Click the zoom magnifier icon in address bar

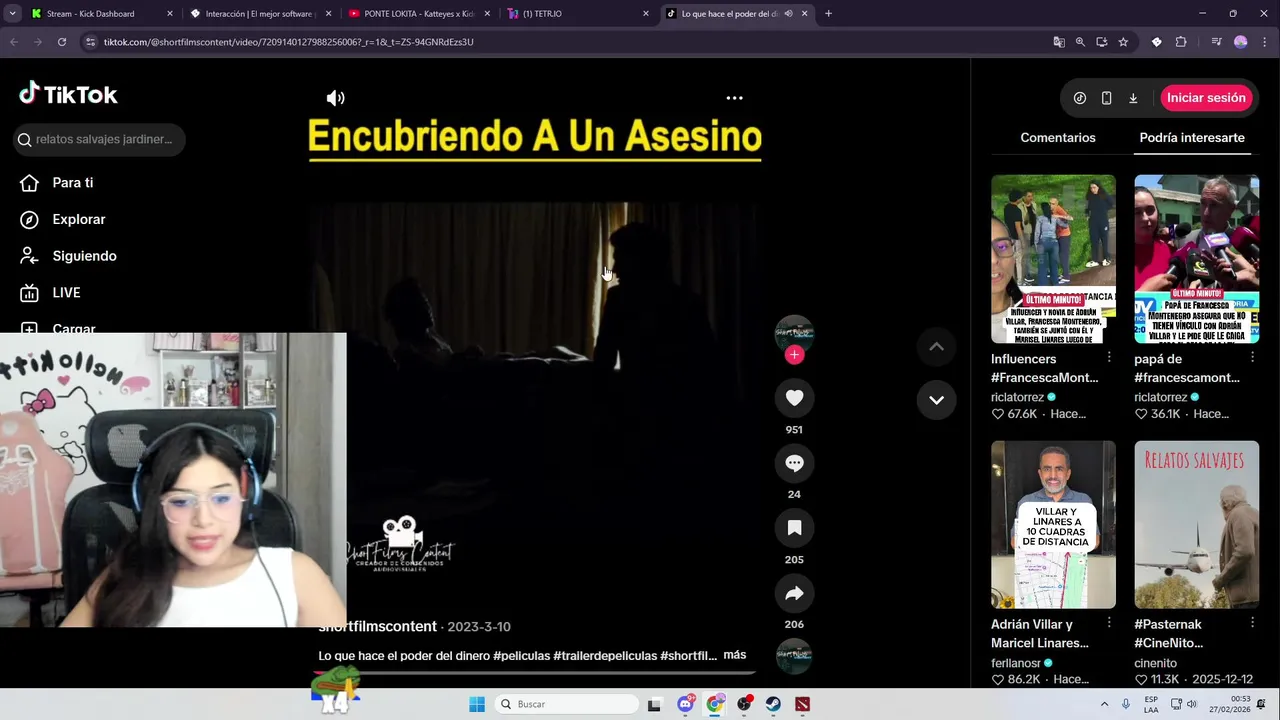point(1080,42)
